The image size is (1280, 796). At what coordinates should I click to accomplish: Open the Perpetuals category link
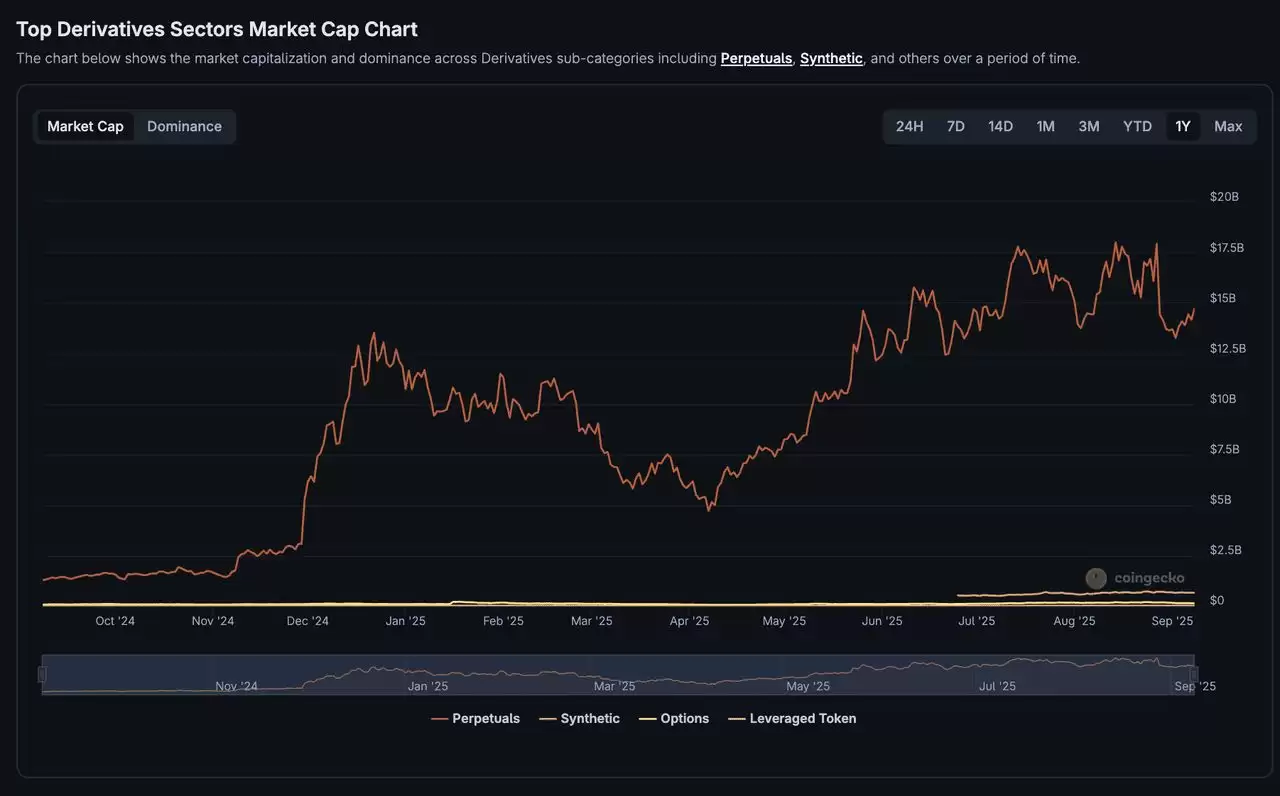(x=757, y=57)
